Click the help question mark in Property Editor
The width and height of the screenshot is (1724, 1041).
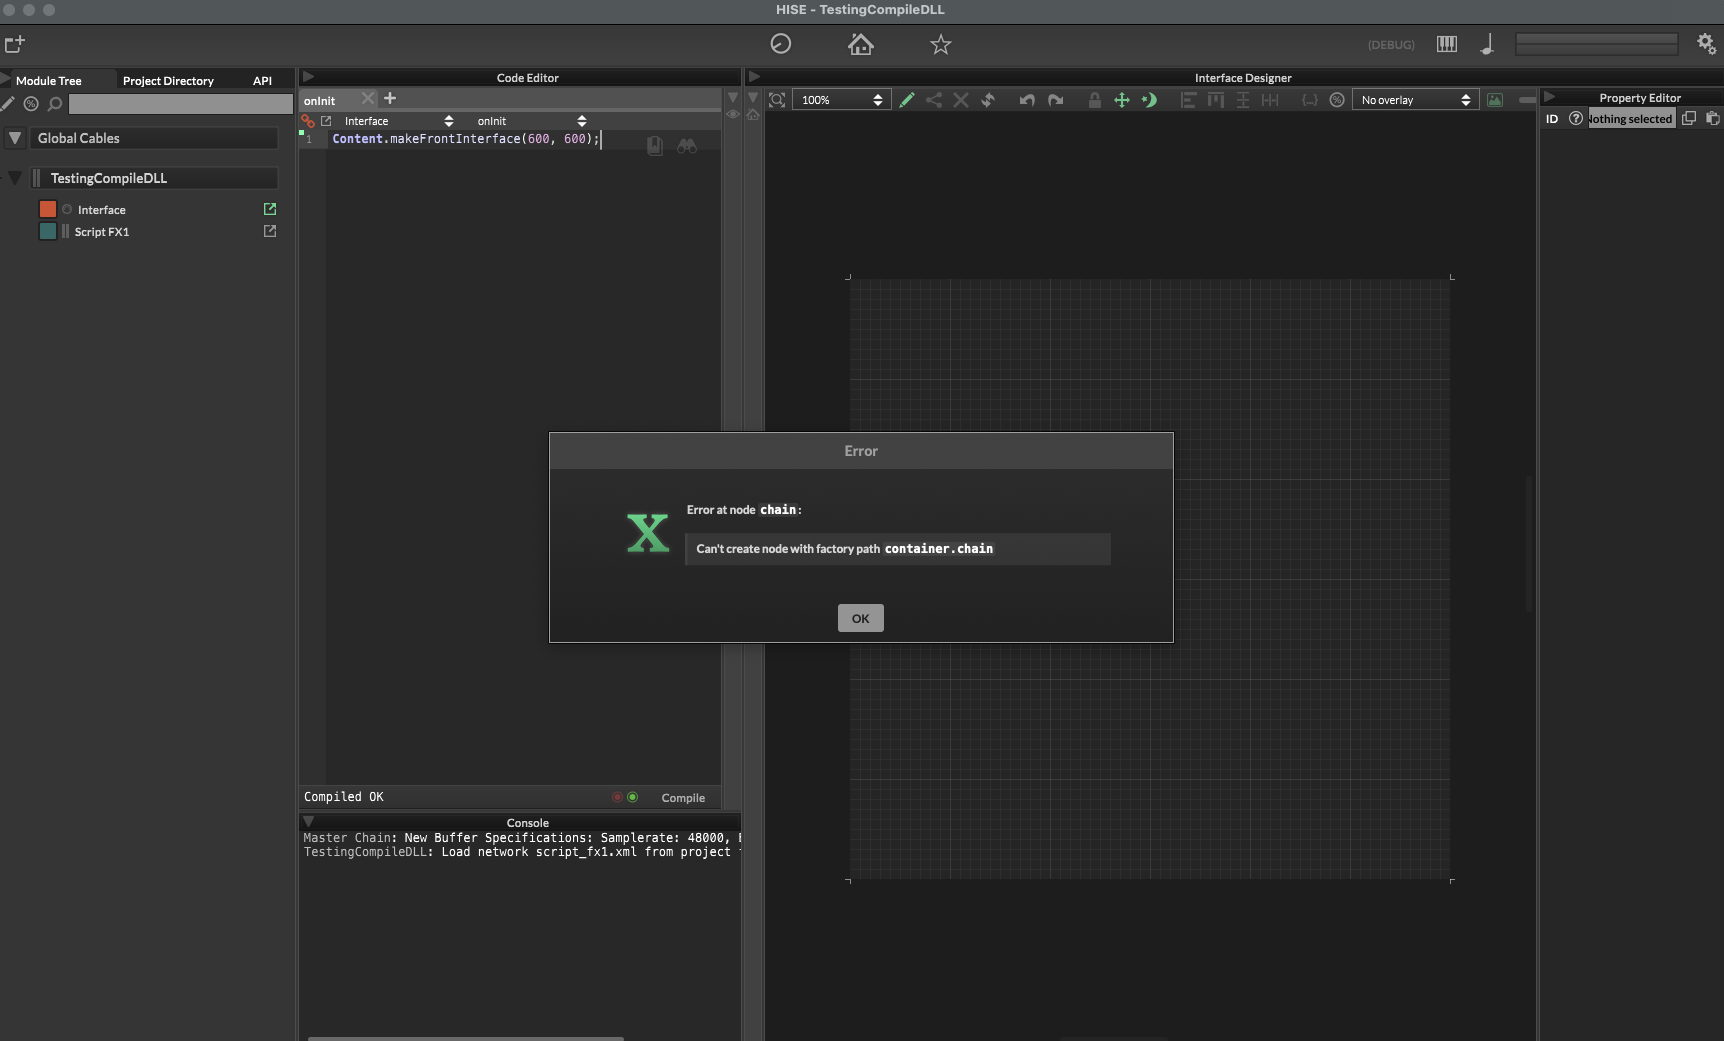coord(1576,118)
